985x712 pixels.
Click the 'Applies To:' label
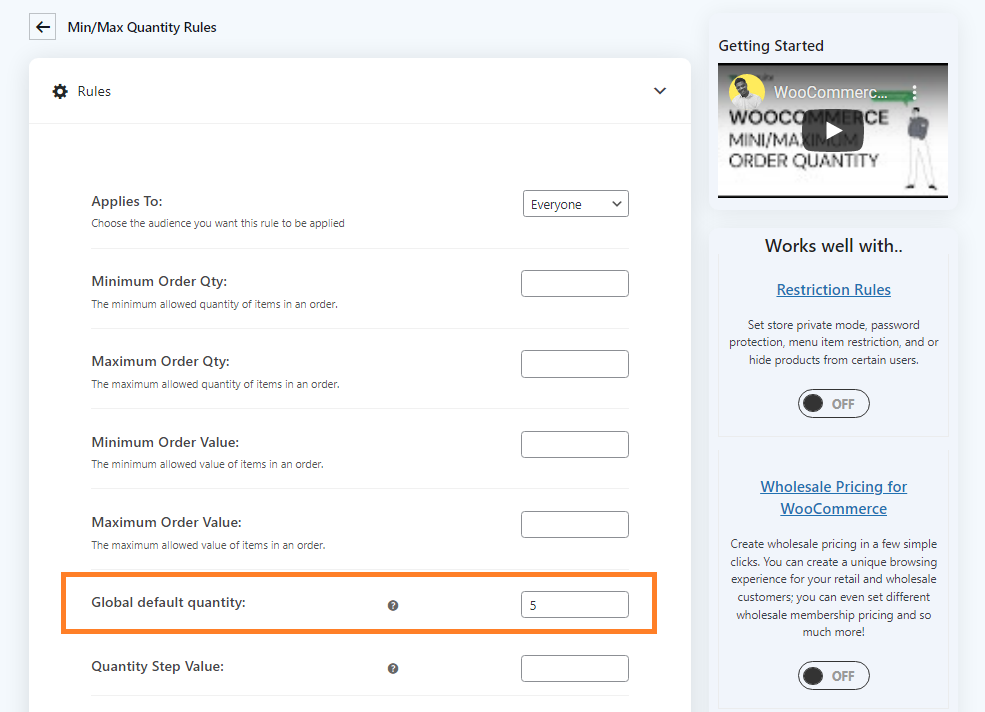[127, 201]
